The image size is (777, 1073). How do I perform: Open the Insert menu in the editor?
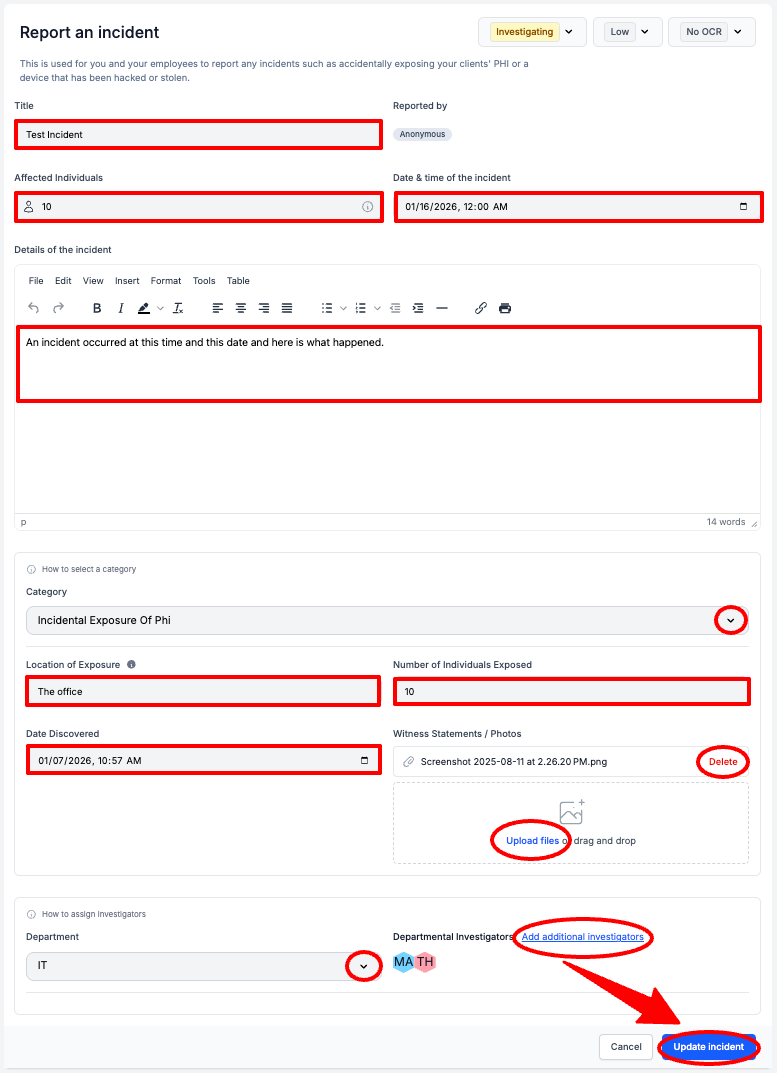pos(127,281)
